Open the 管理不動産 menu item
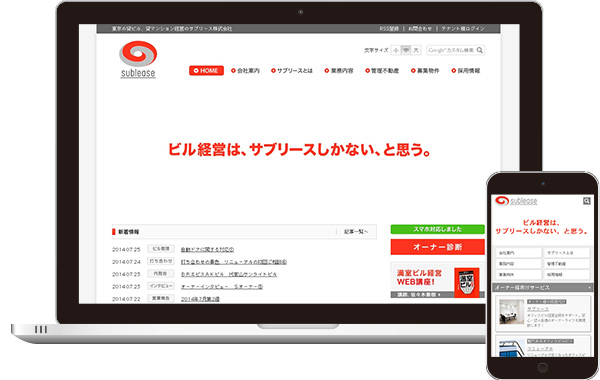The image size is (600, 380). pos(382,70)
